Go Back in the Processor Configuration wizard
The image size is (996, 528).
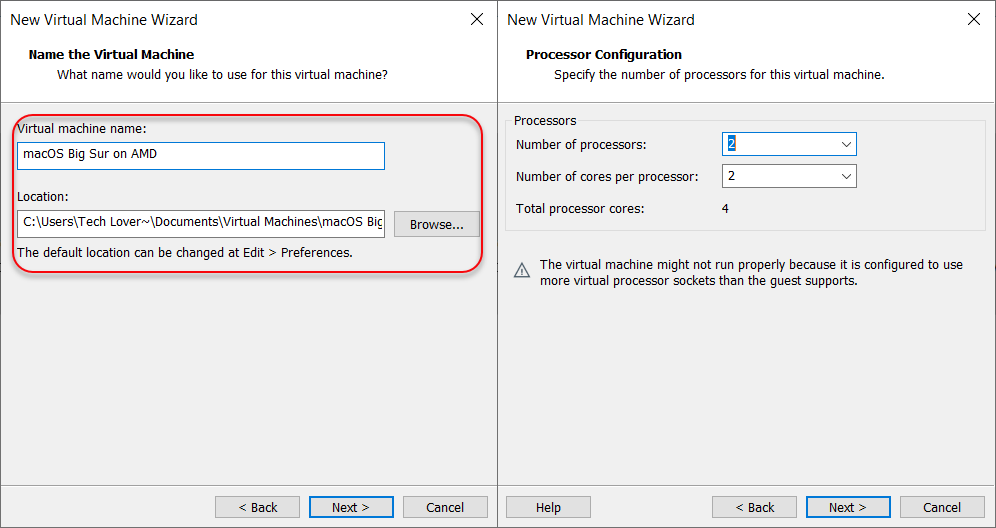click(754, 507)
